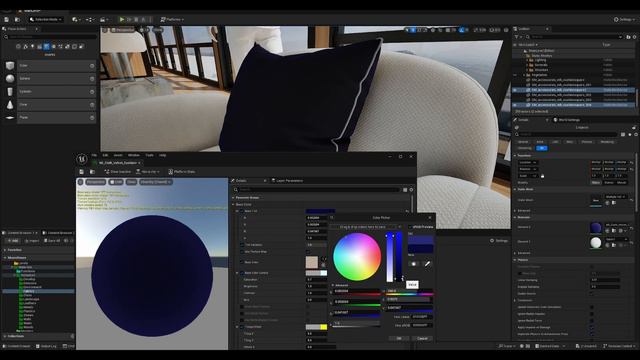The height and width of the screenshot is (360, 640).
Task: Click the Element 0 dark material thumbnail
Action: point(596,227)
